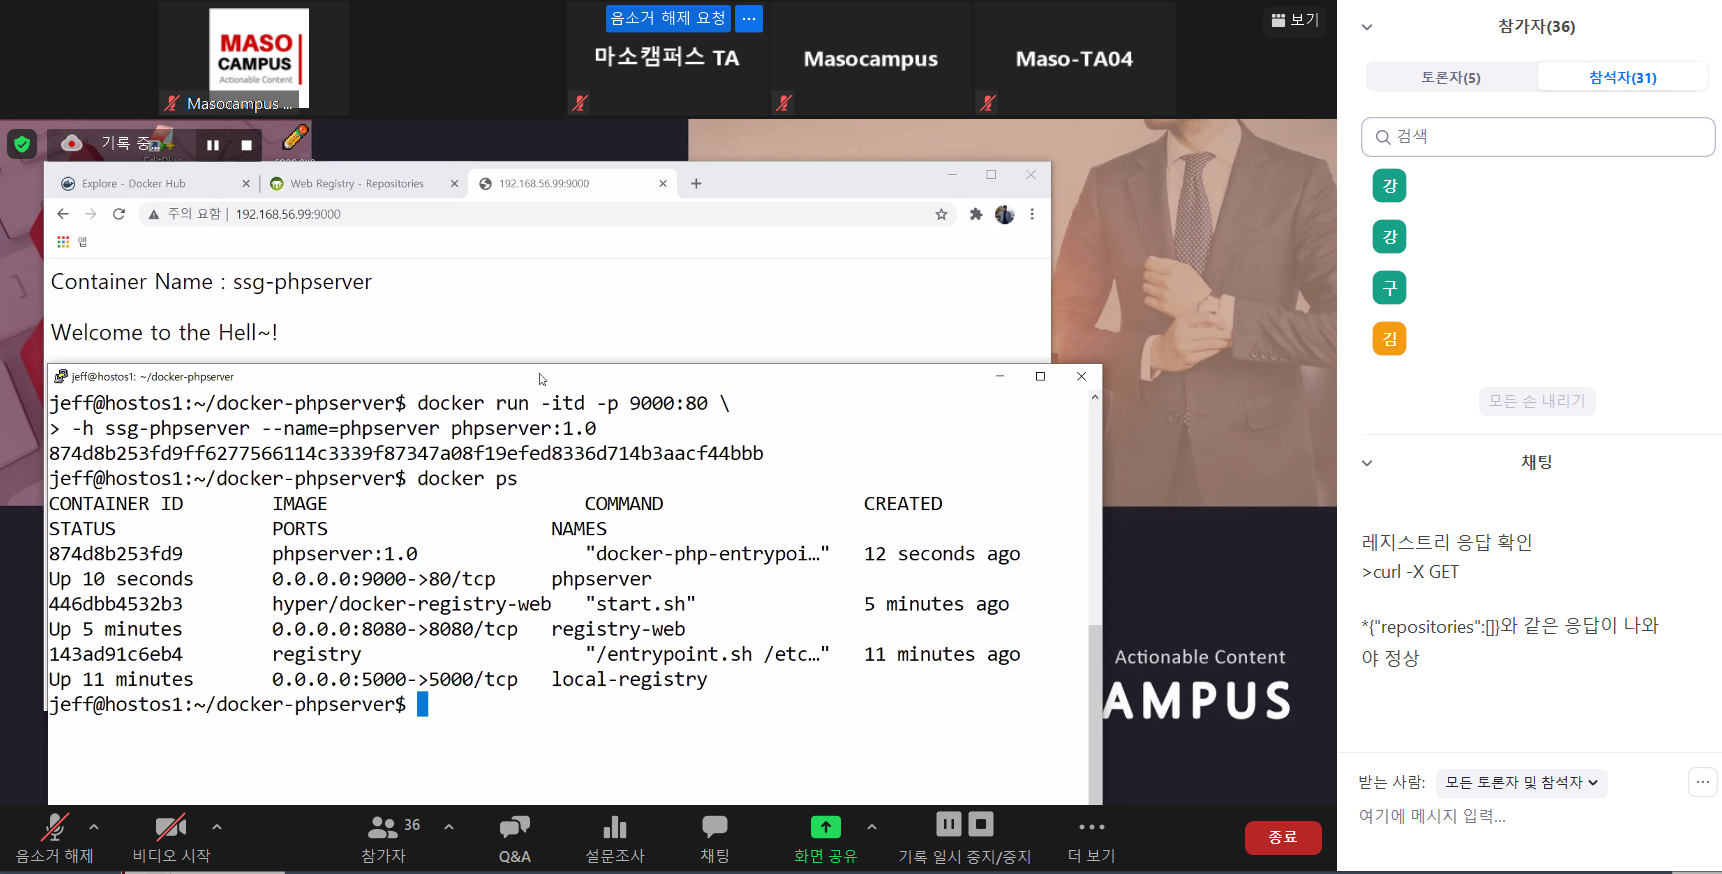The height and width of the screenshot is (874, 1722).
Task: Click the green encryption shield icon
Action: click(22, 144)
